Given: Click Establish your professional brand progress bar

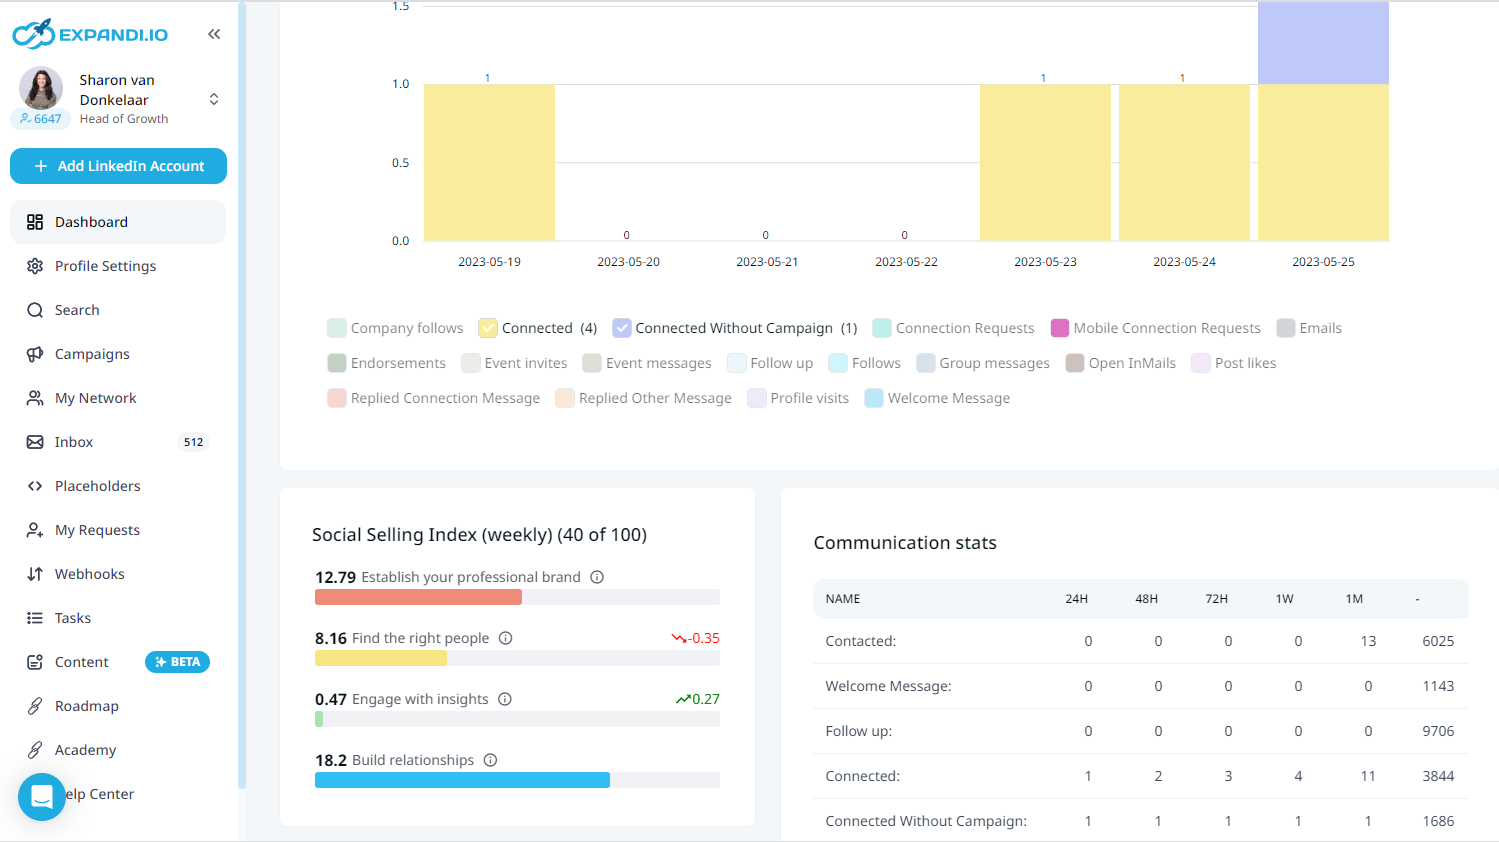Looking at the screenshot, I should point(517,597).
